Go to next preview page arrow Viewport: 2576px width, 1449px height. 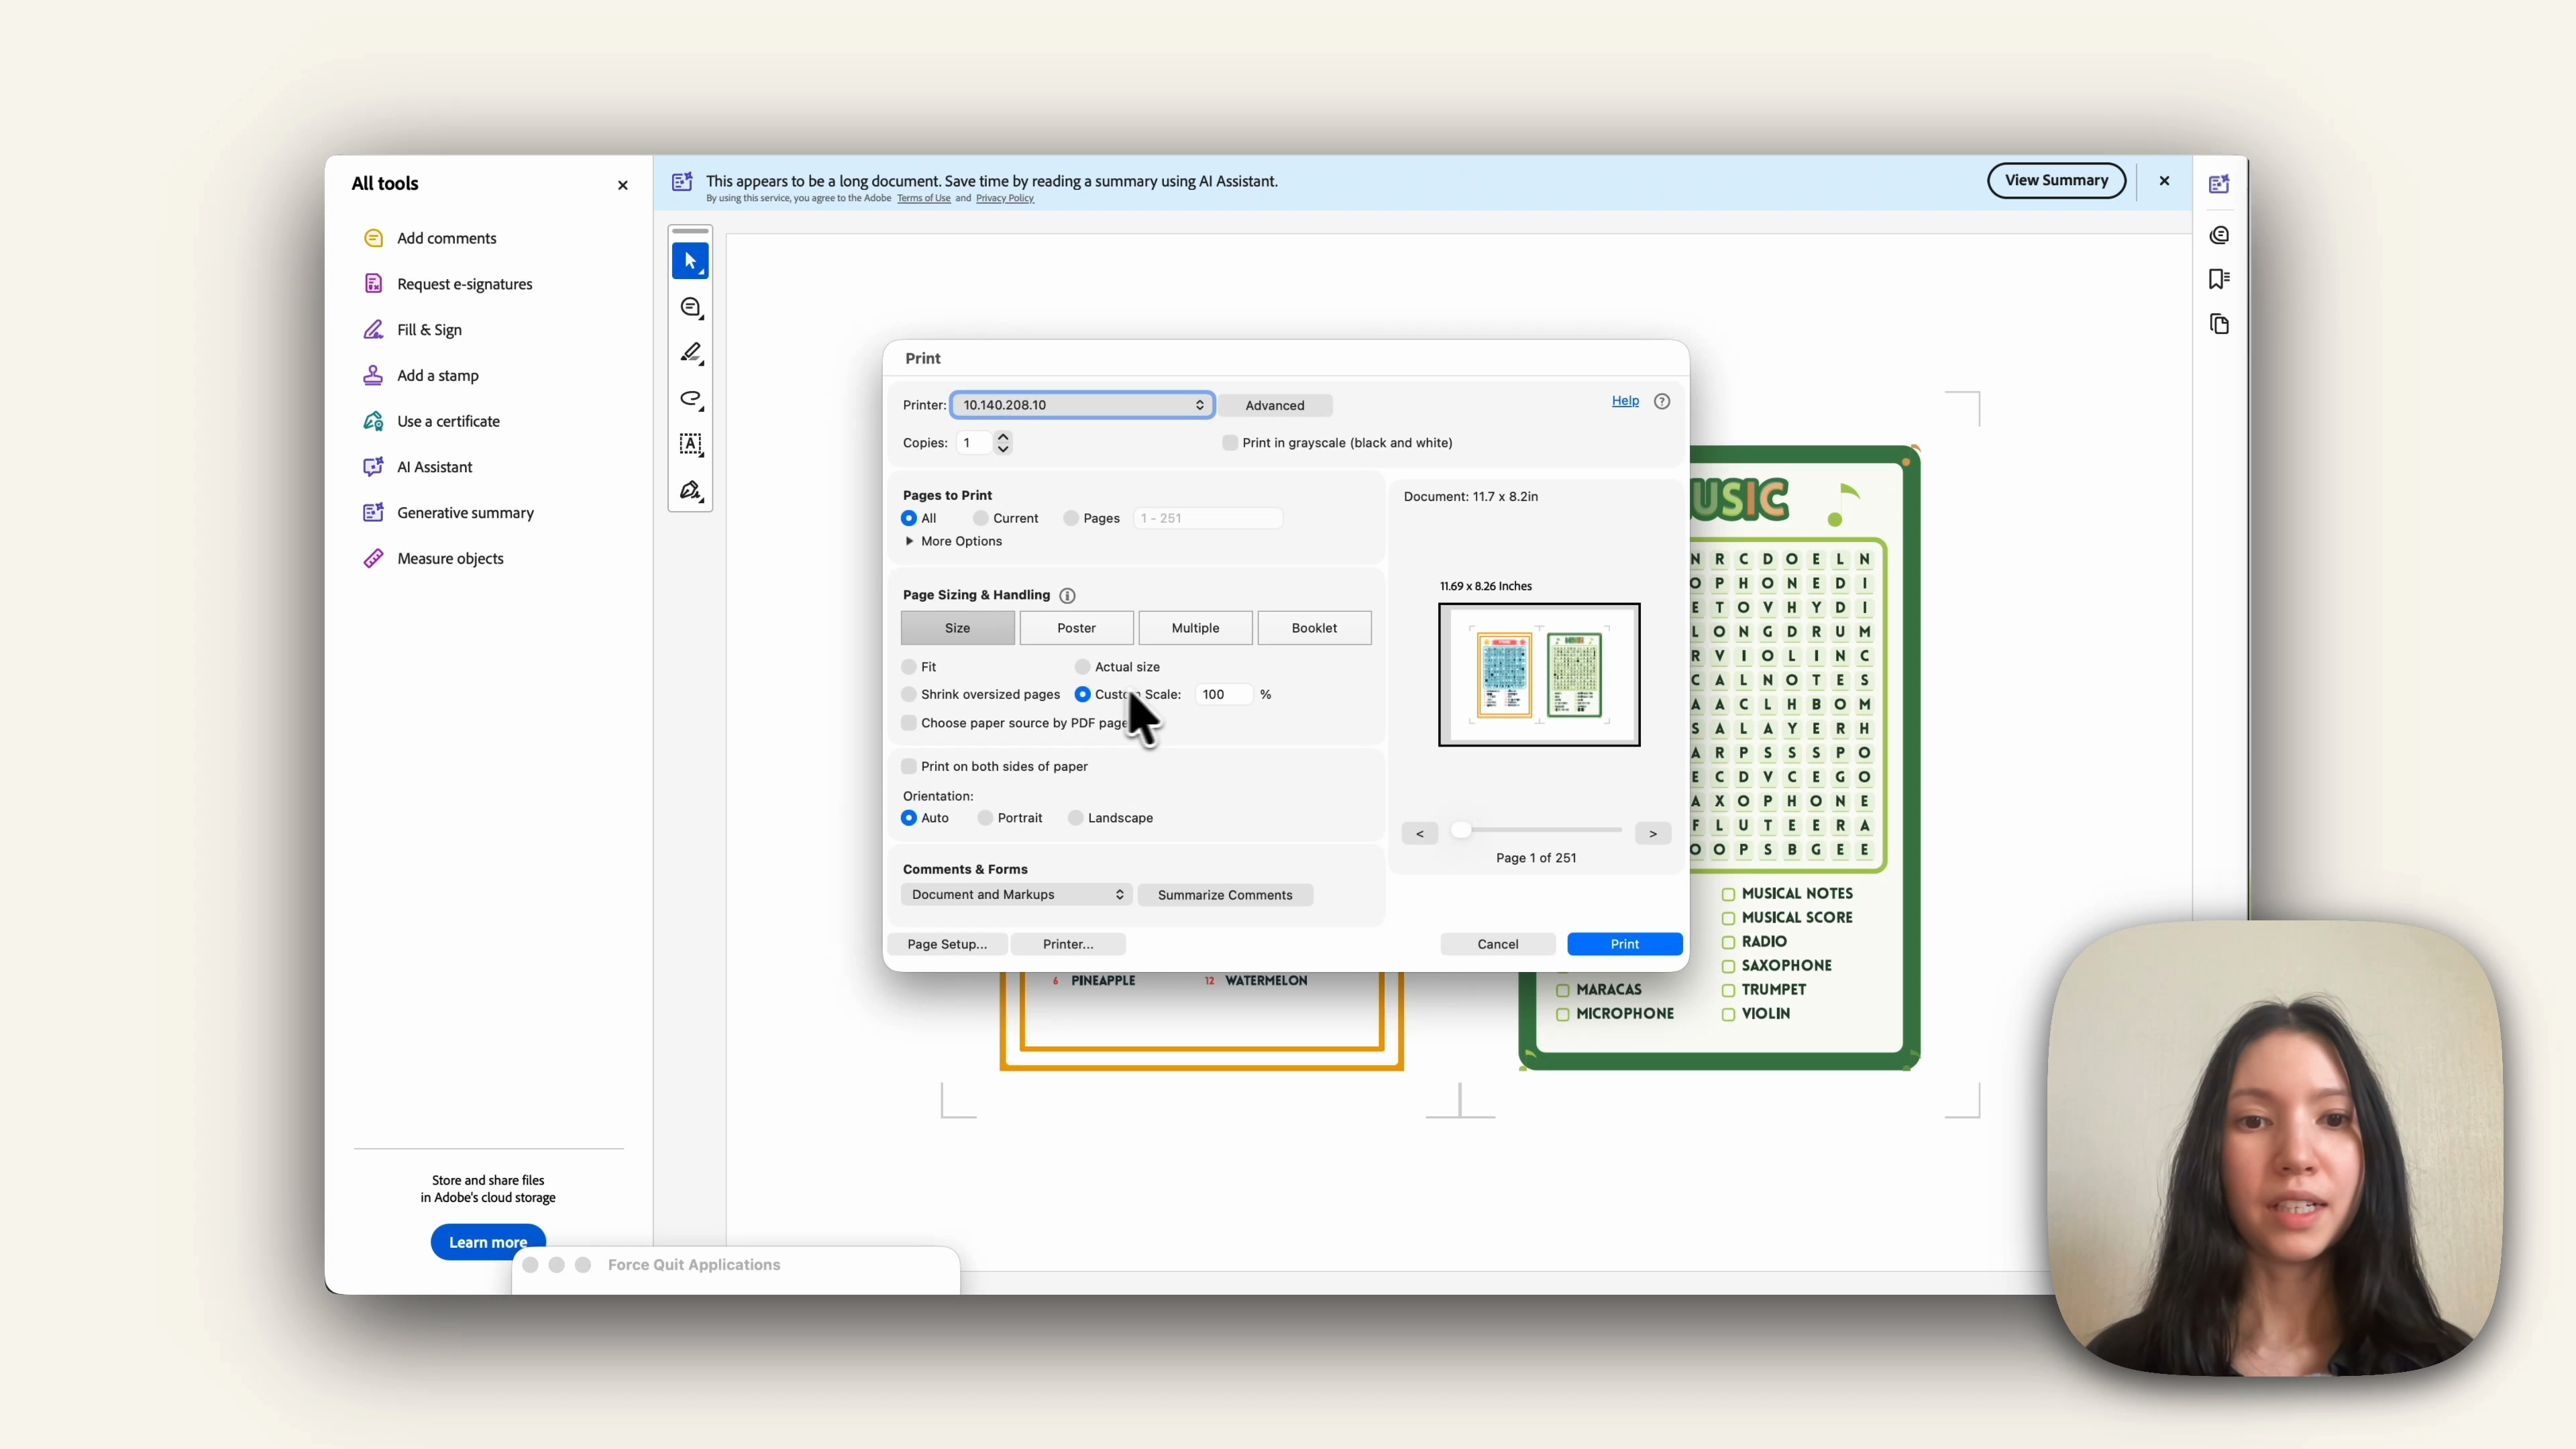pos(1653,834)
